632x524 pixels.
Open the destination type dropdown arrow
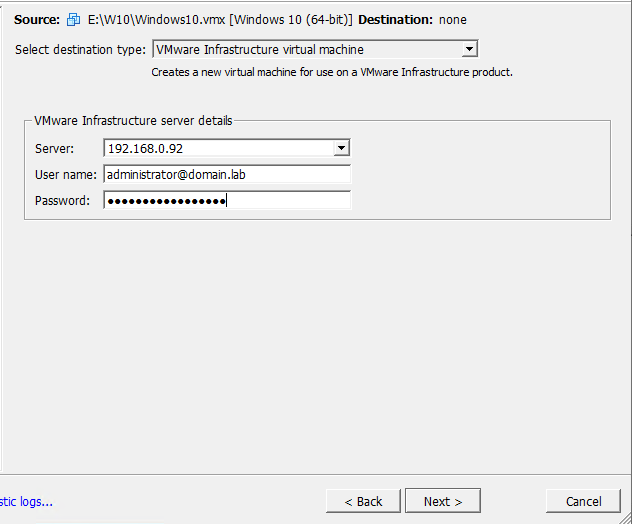point(469,49)
